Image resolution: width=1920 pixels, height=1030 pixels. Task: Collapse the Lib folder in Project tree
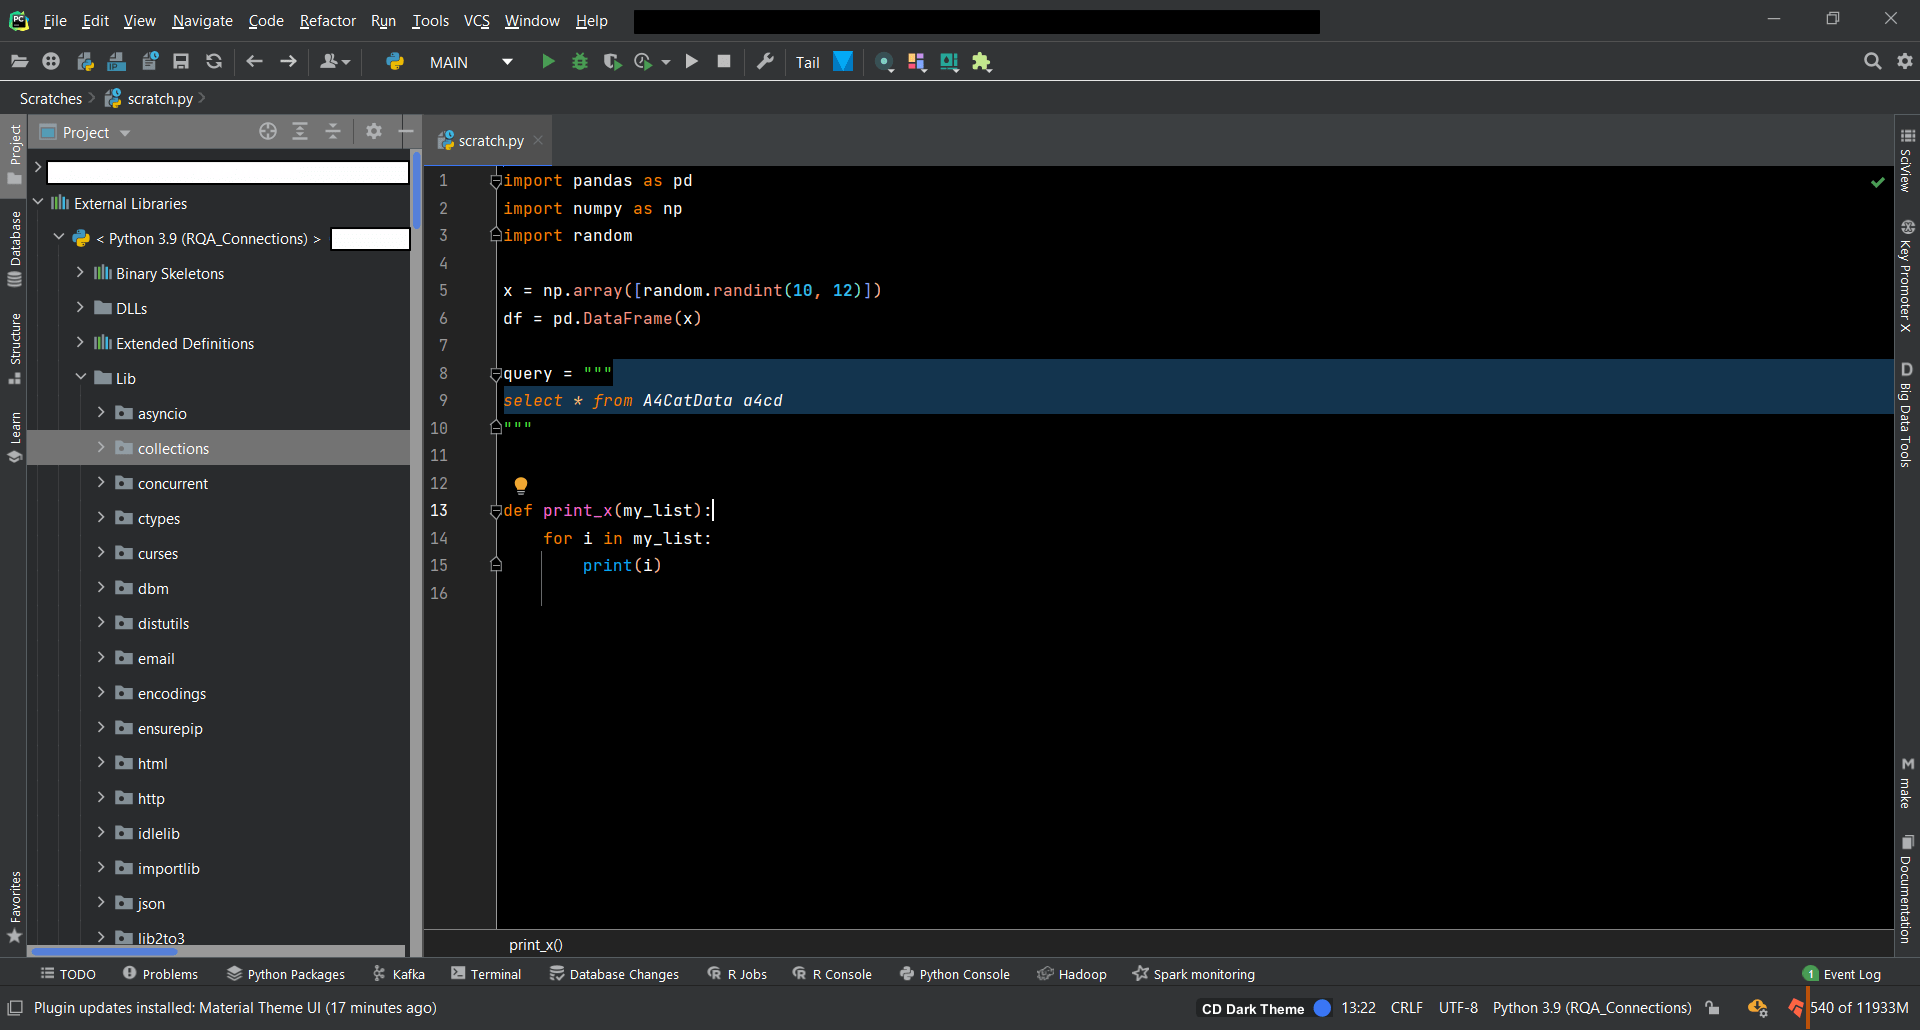click(82, 377)
